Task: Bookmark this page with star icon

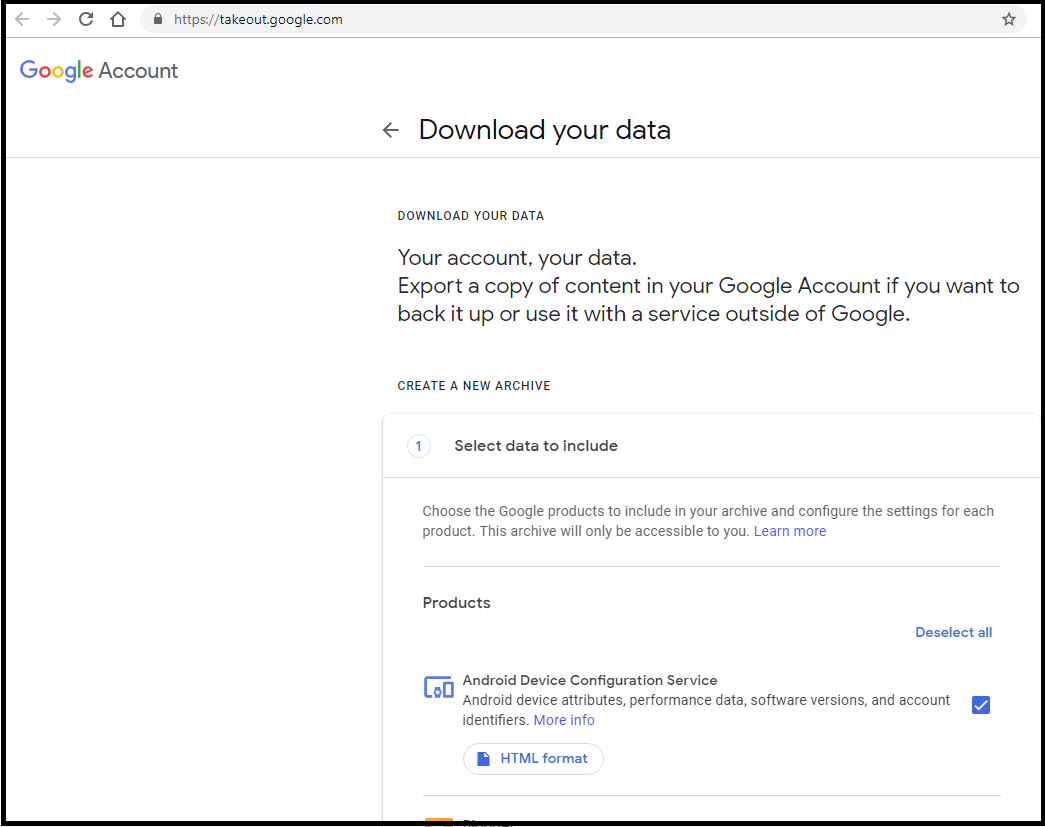Action: click(1008, 19)
